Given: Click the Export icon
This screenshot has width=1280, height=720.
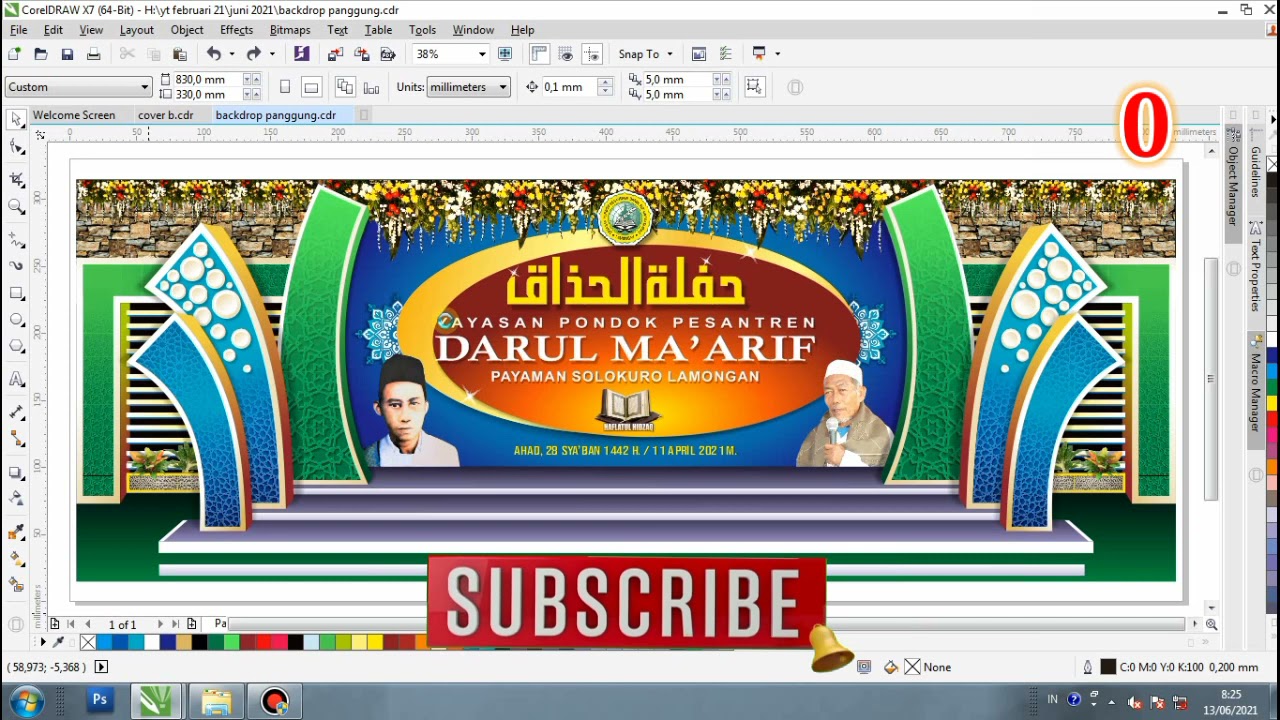Looking at the screenshot, I should 361,54.
